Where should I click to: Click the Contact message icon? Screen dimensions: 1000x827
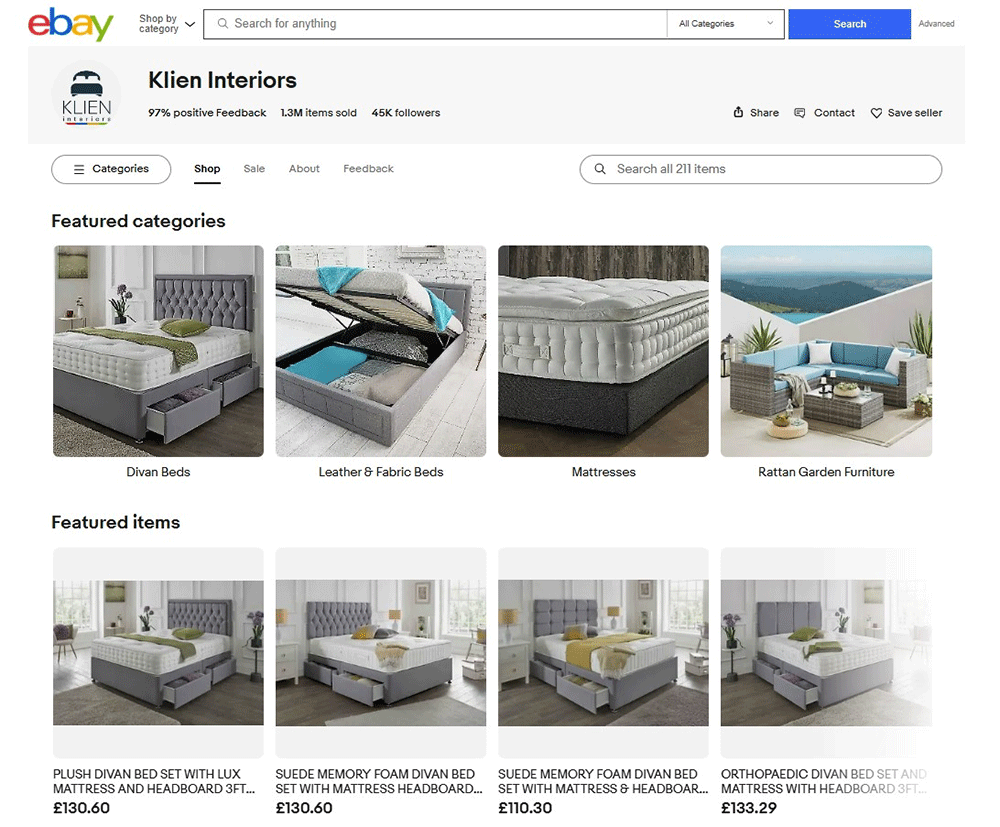[x=799, y=113]
